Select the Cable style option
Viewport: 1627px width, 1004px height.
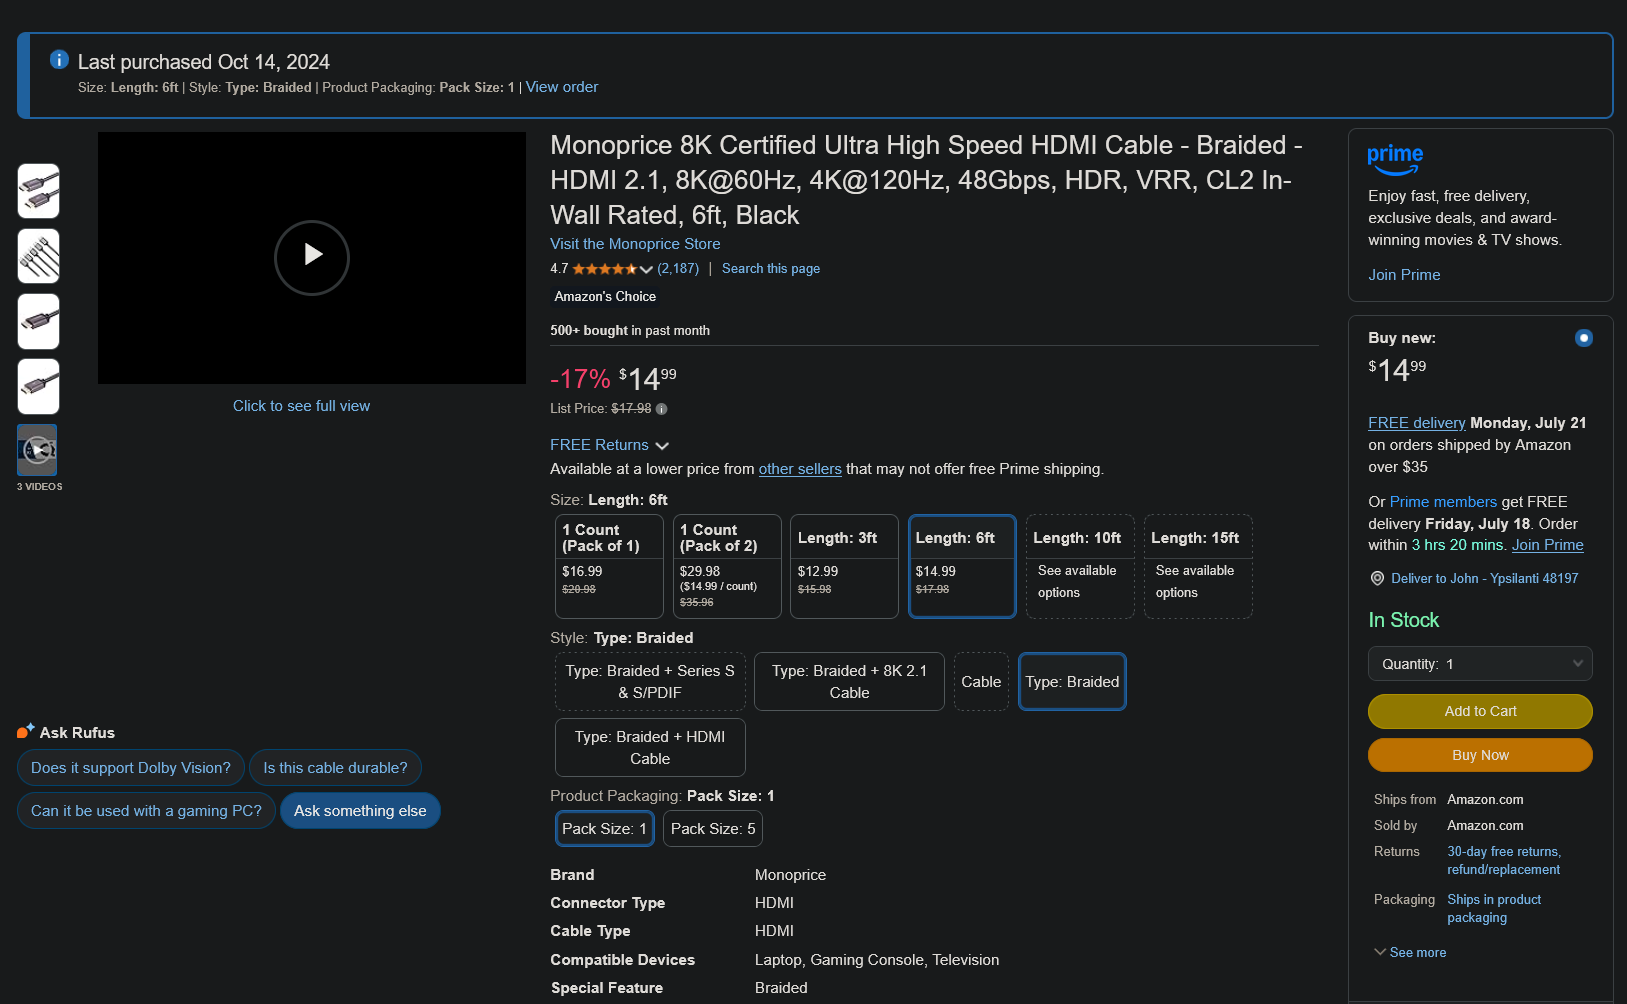tap(981, 682)
